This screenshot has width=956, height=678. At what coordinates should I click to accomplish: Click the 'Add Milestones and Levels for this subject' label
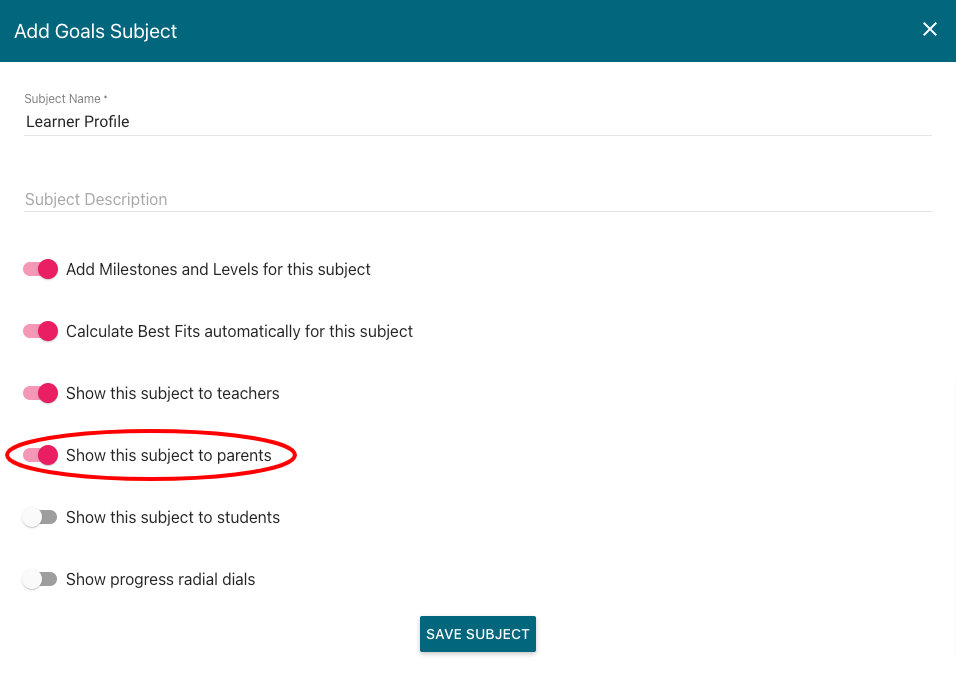tap(218, 269)
